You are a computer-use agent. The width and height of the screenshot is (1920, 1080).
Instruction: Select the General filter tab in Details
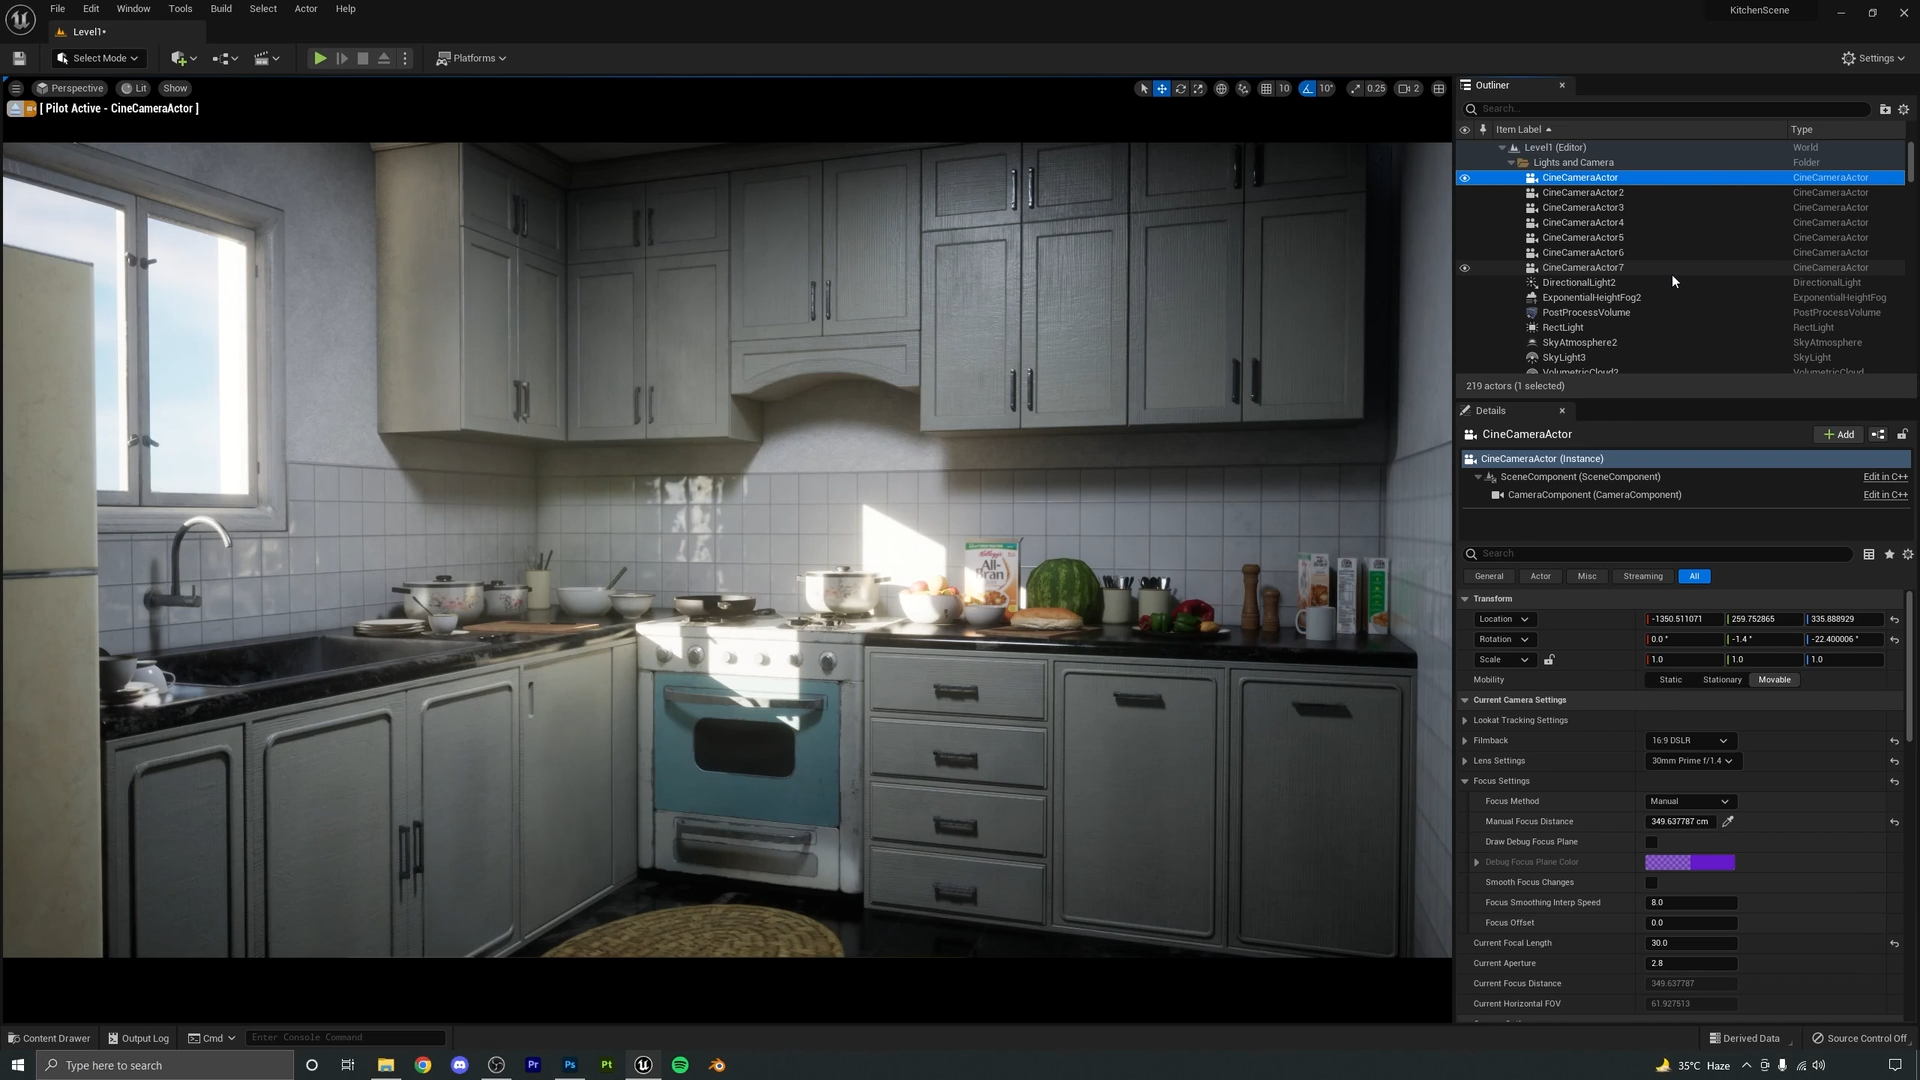[x=1489, y=577]
